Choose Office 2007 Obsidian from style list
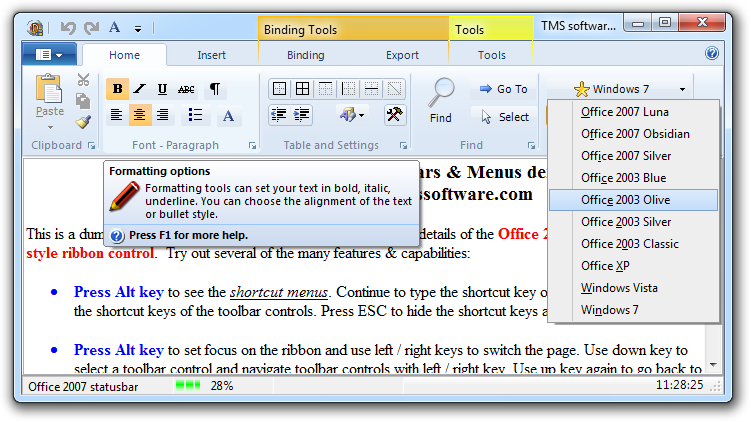Screen dimensions: 751x422 point(635,134)
